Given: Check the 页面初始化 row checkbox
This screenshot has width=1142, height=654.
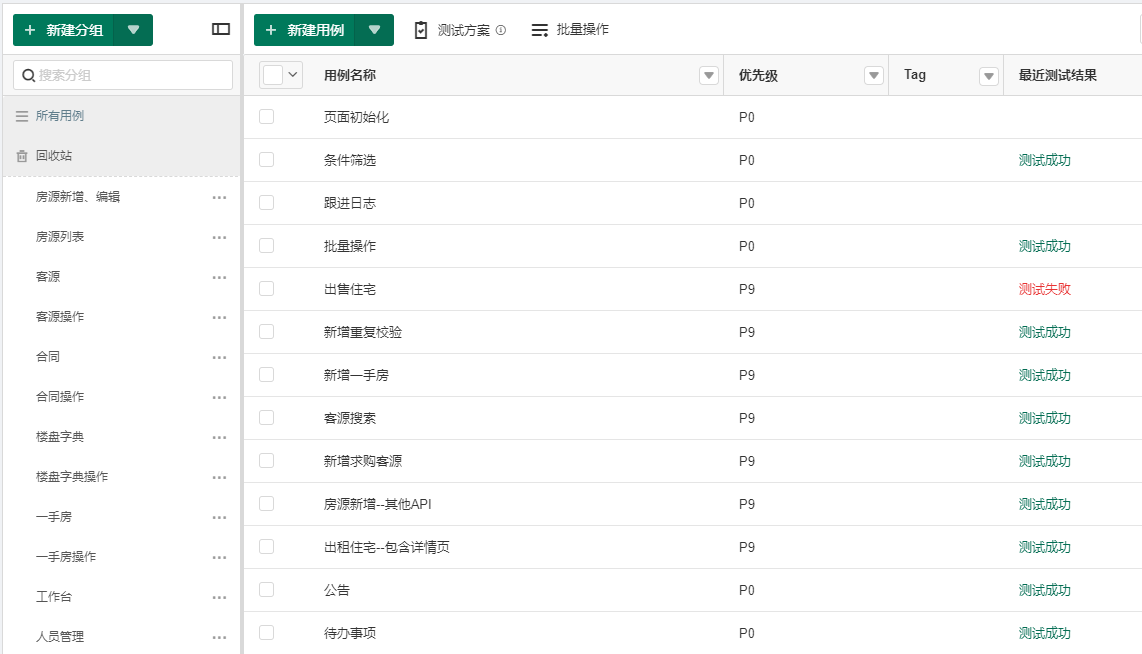Looking at the screenshot, I should tap(267, 117).
